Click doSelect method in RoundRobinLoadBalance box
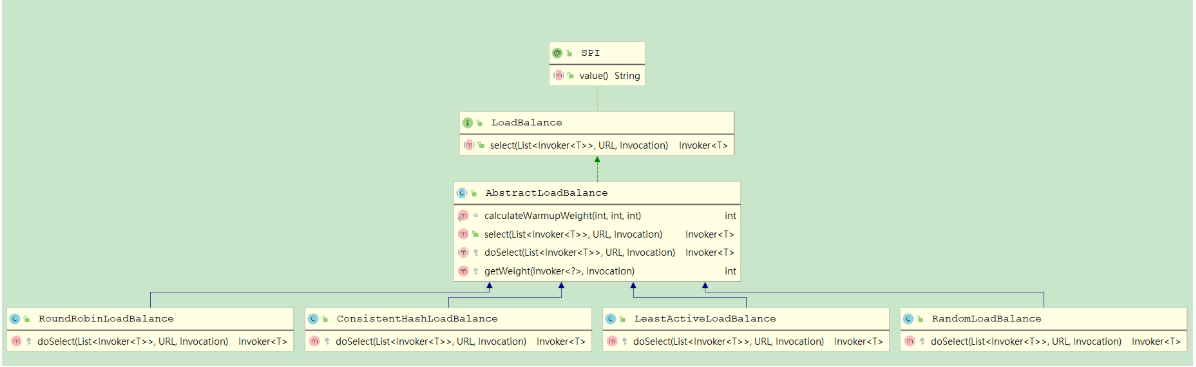Image resolution: width=1196 pixels, height=367 pixels. [150, 342]
